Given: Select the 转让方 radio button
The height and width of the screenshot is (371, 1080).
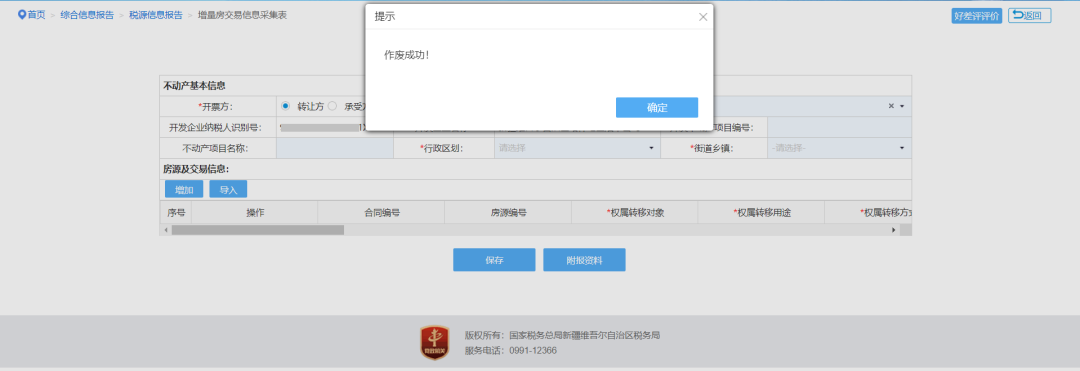Looking at the screenshot, I should click(x=286, y=106).
